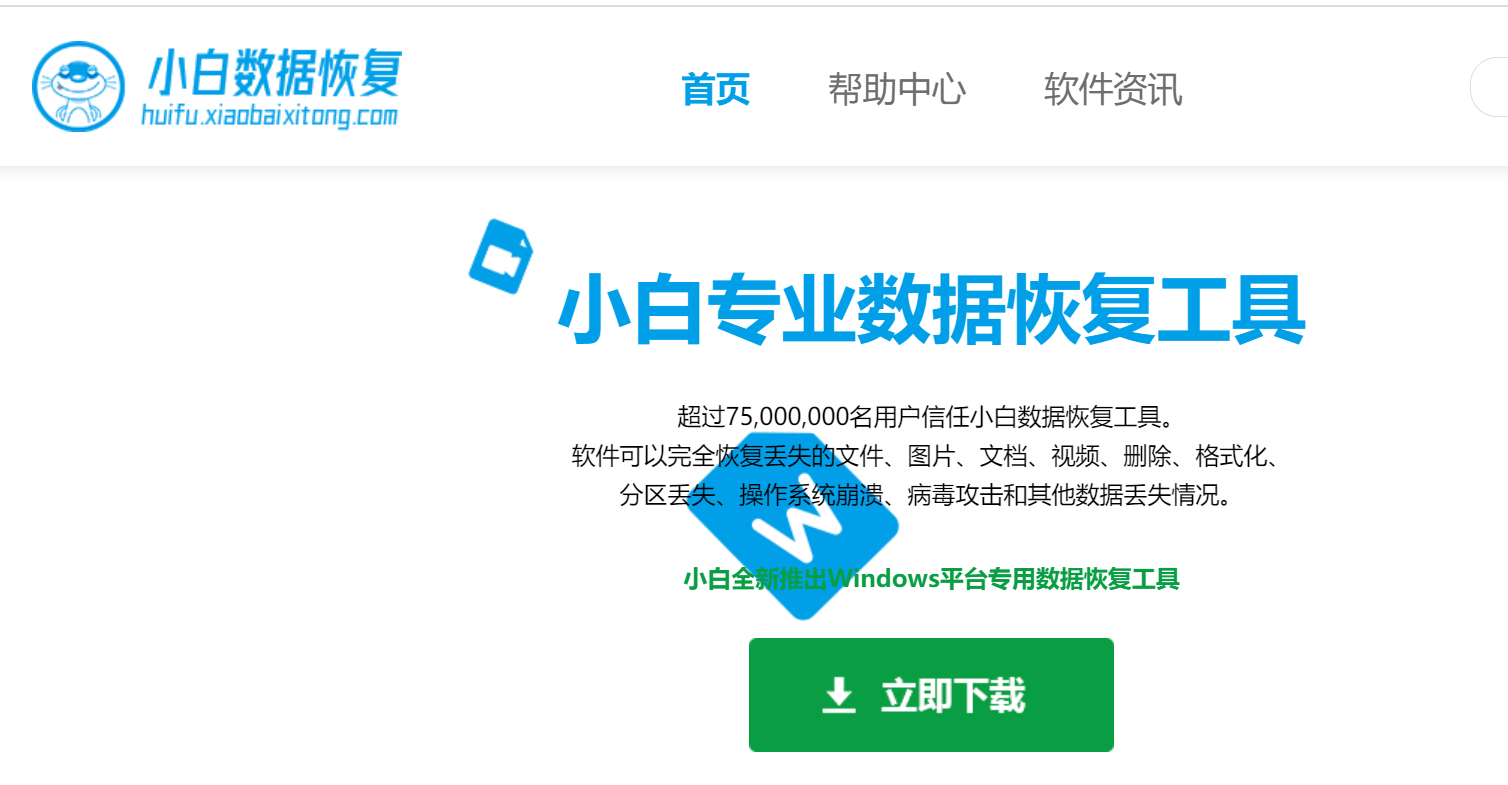Click the phrase 分区丢失 in description
1508x785 pixels.
666,495
